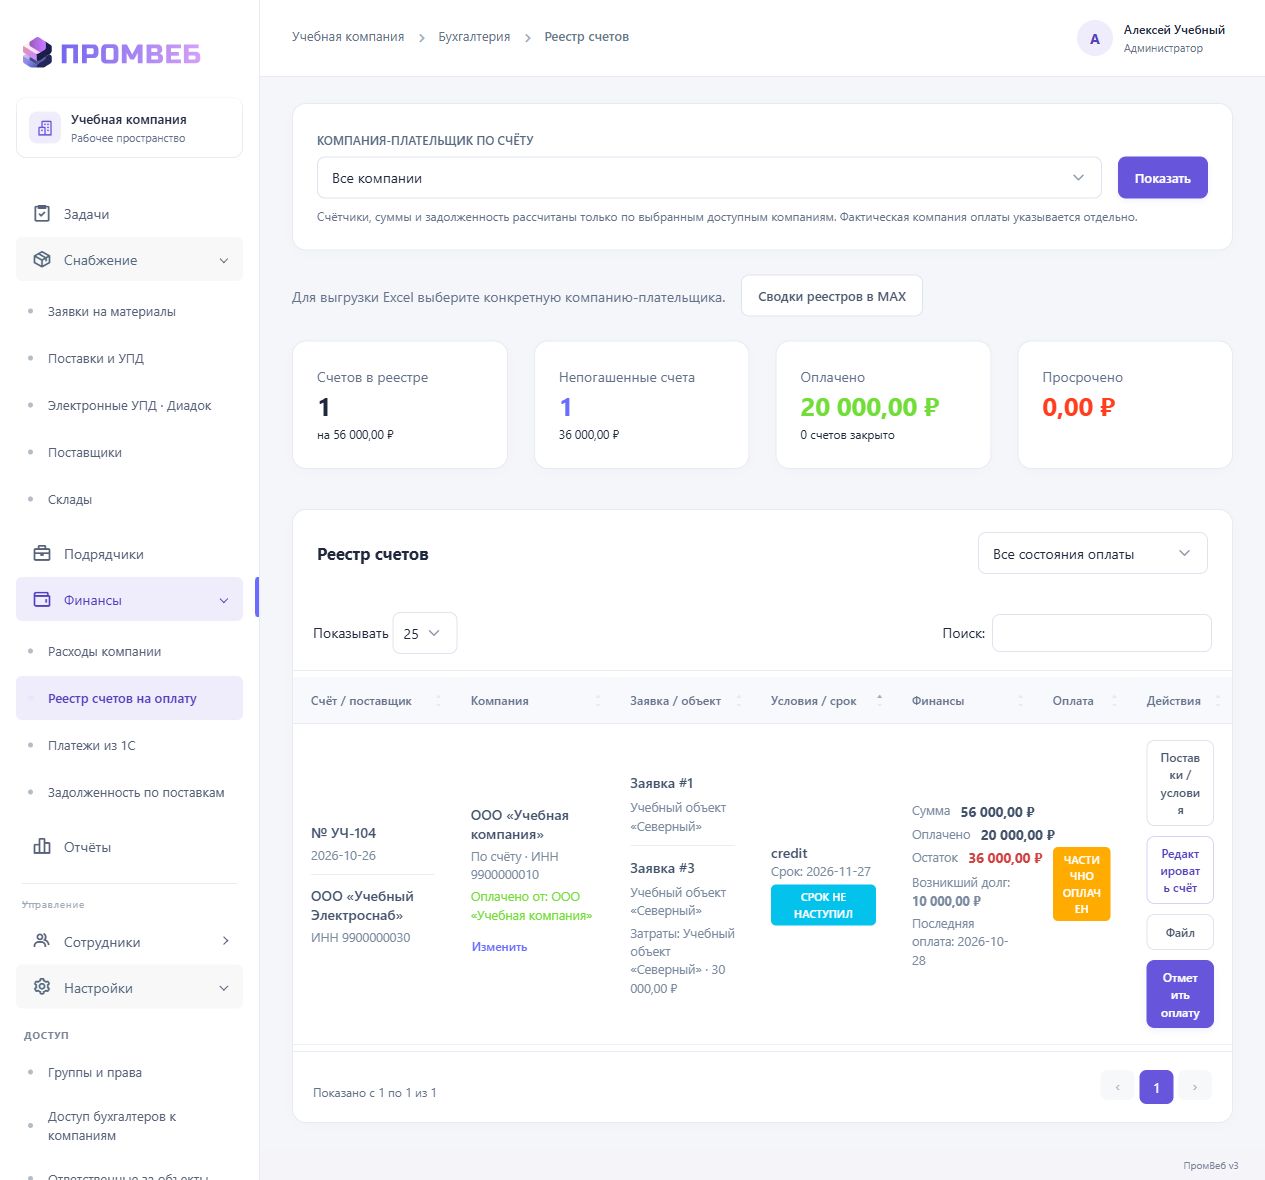This screenshot has width=1265, height=1180.
Task: Click the Подрядчики briefcase icon
Action: pos(42,554)
